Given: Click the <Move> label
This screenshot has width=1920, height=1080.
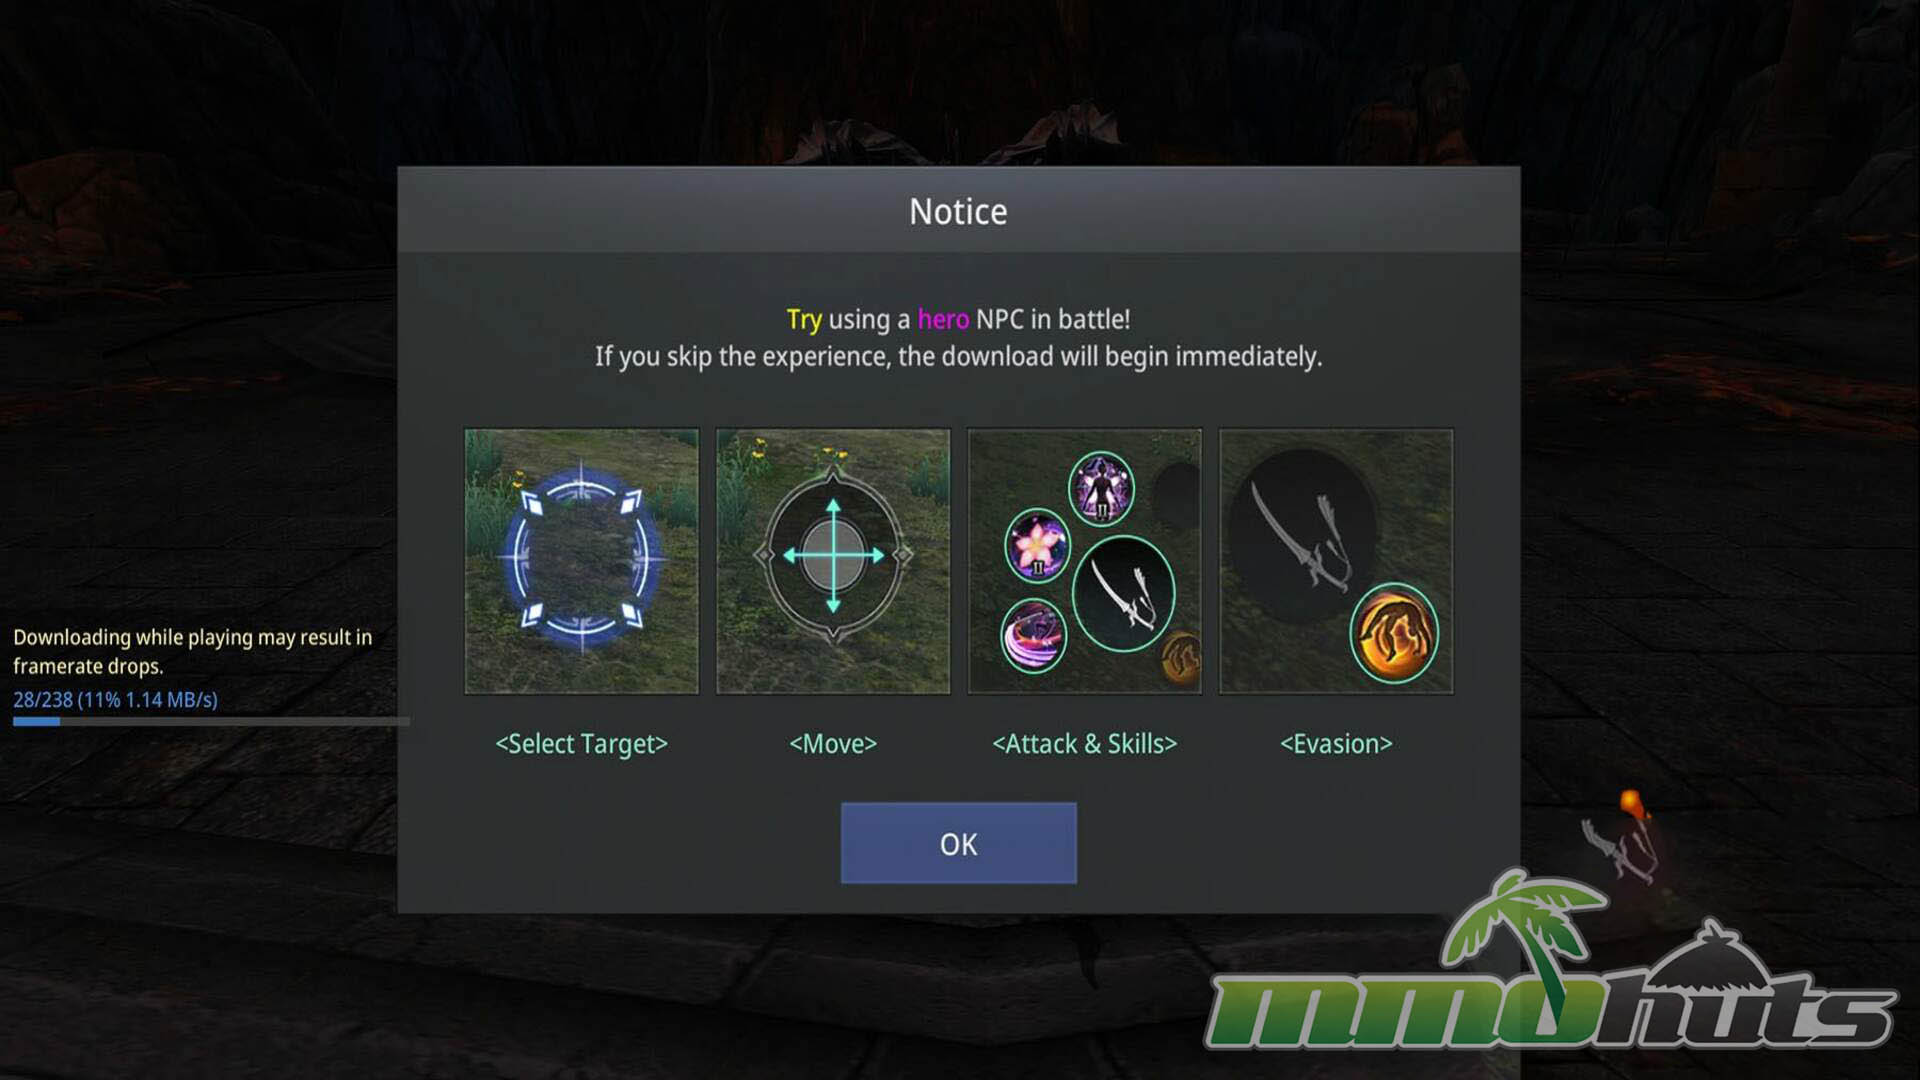Looking at the screenshot, I should [833, 743].
